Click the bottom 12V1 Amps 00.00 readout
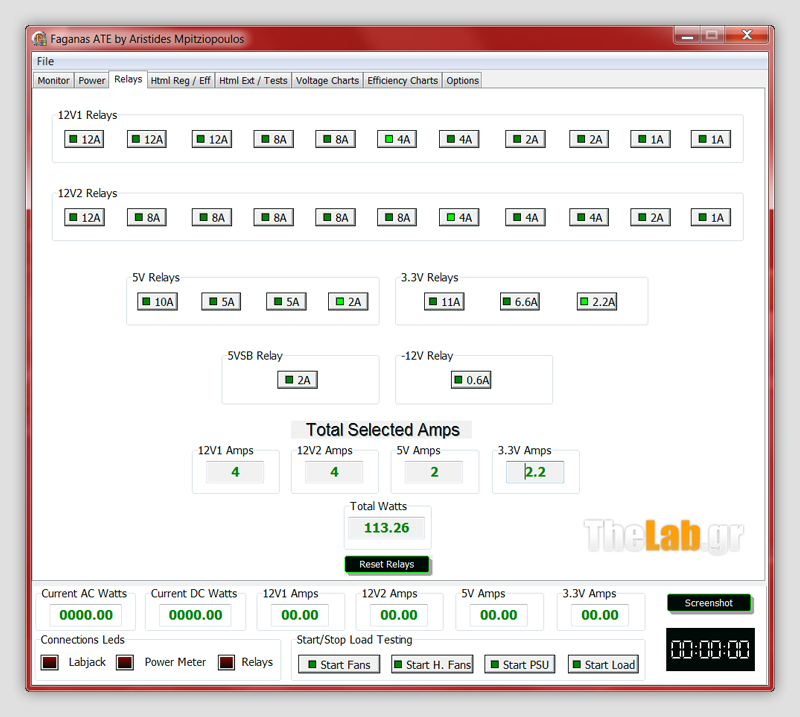Viewport: 800px width, 717px height. coord(299,615)
